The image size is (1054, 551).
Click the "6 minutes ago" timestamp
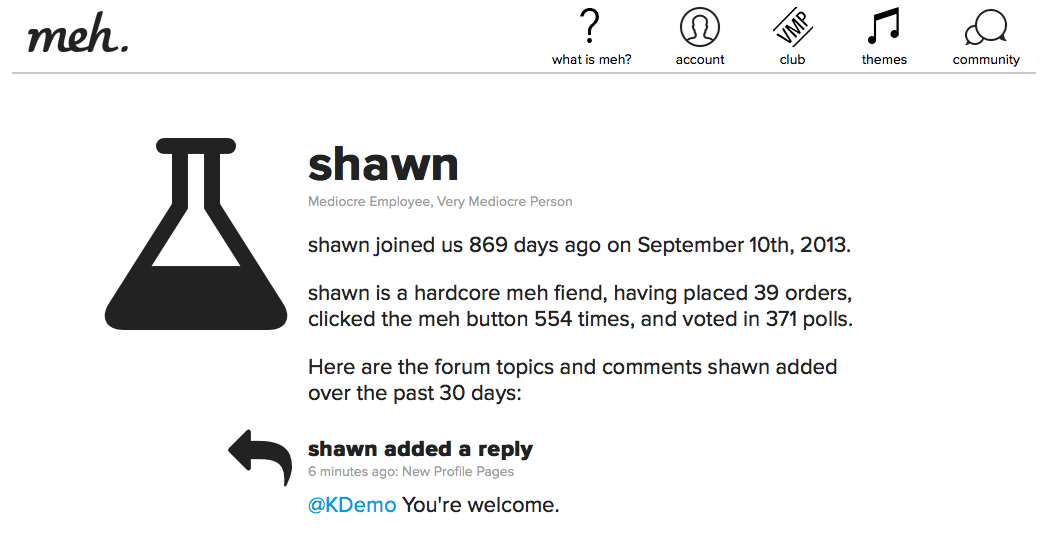coord(351,472)
